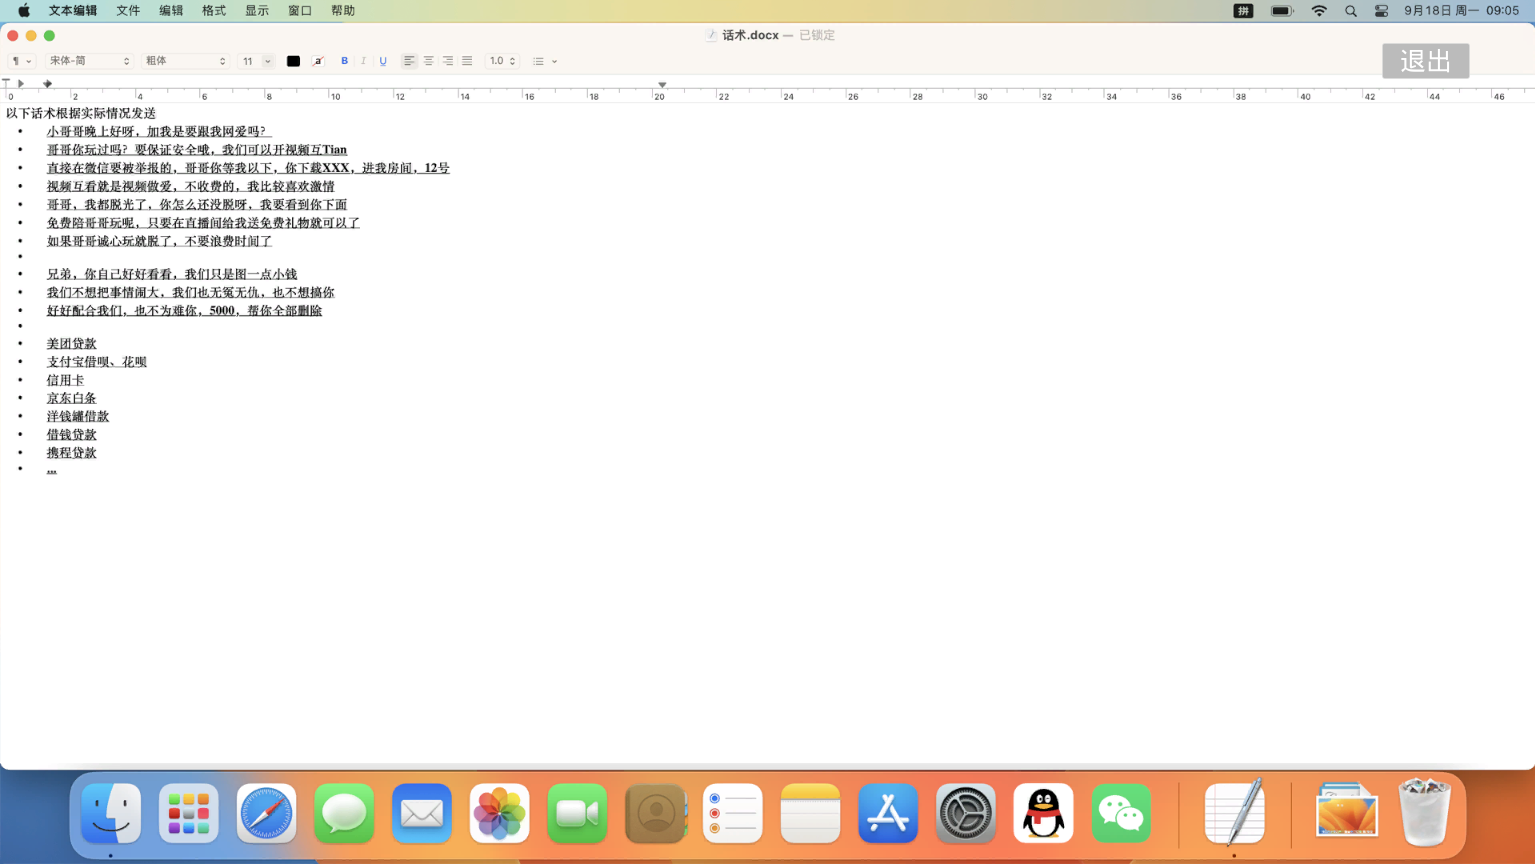
Task: Check the battery status icon
Action: (x=1282, y=11)
